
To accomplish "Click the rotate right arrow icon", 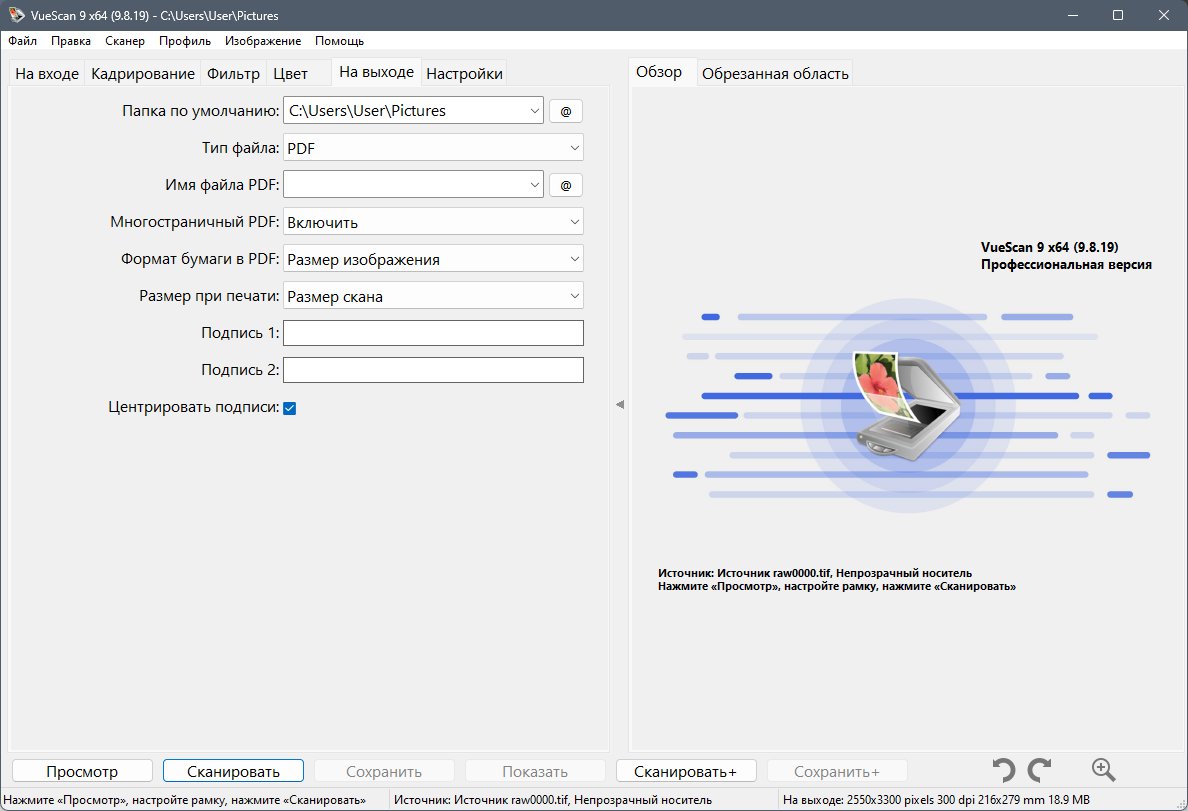I will pos(1040,770).
